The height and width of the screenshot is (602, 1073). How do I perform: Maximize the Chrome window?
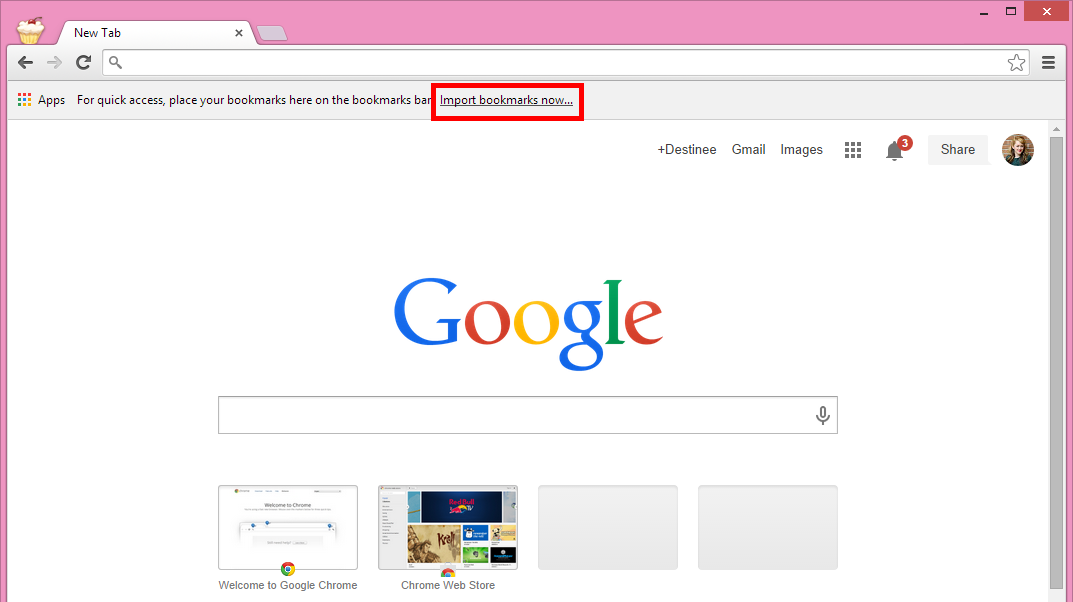click(1011, 12)
